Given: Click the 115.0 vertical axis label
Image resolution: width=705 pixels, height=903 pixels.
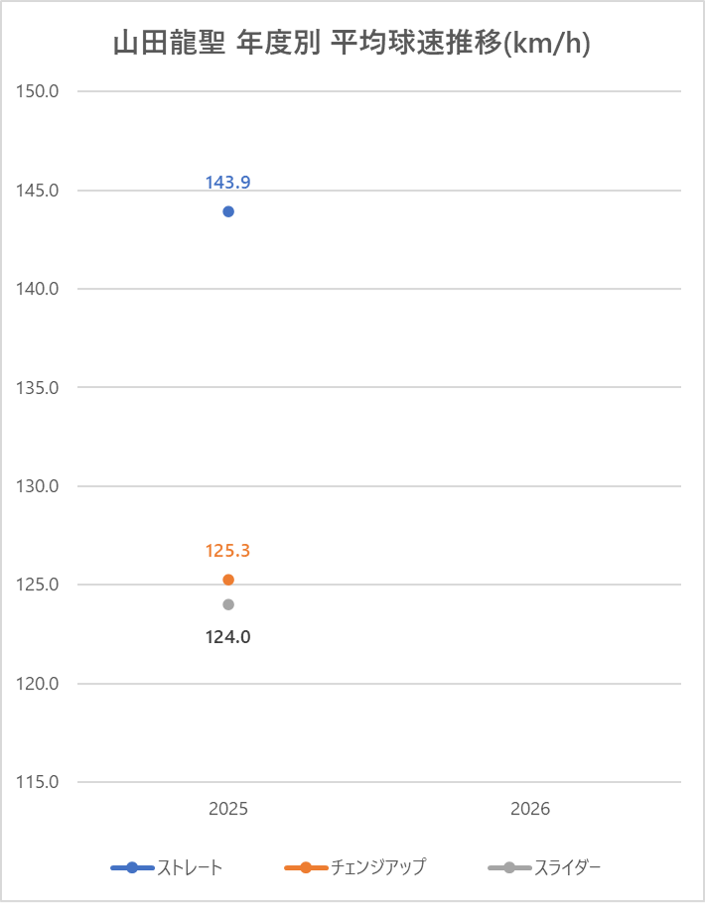Looking at the screenshot, I should (40, 782).
